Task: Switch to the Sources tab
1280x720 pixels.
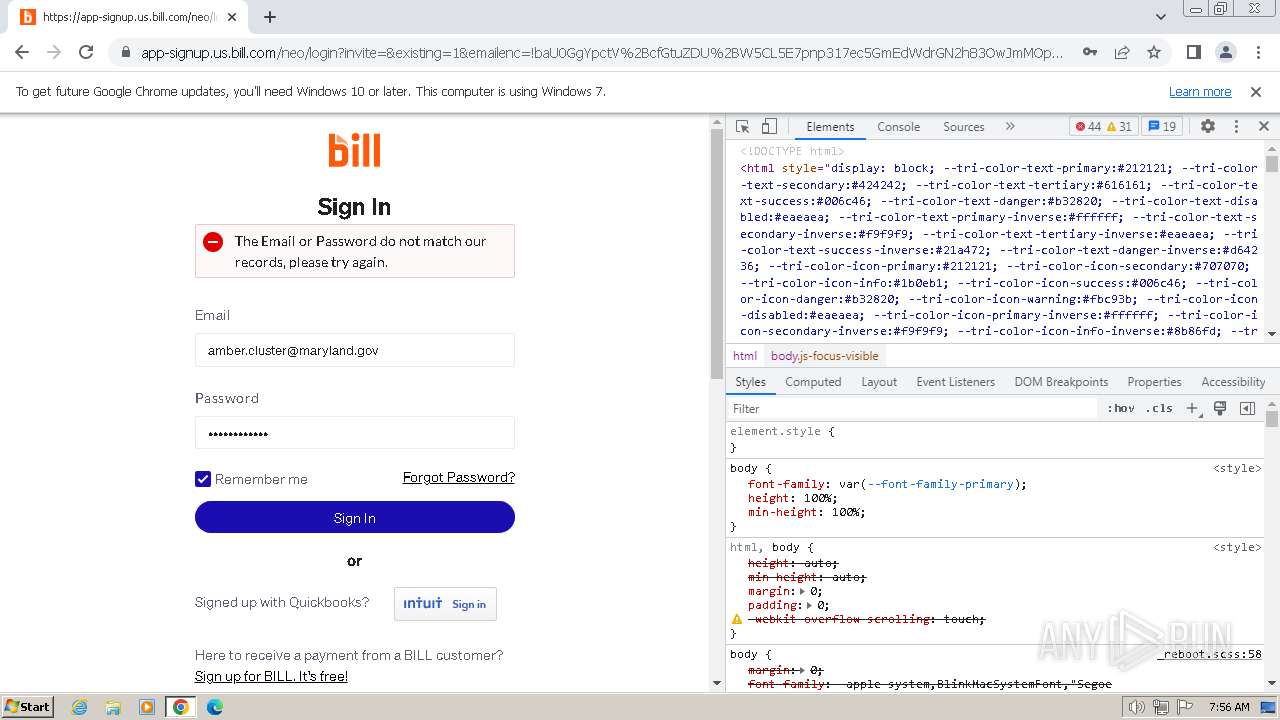Action: pyautogui.click(x=964, y=127)
